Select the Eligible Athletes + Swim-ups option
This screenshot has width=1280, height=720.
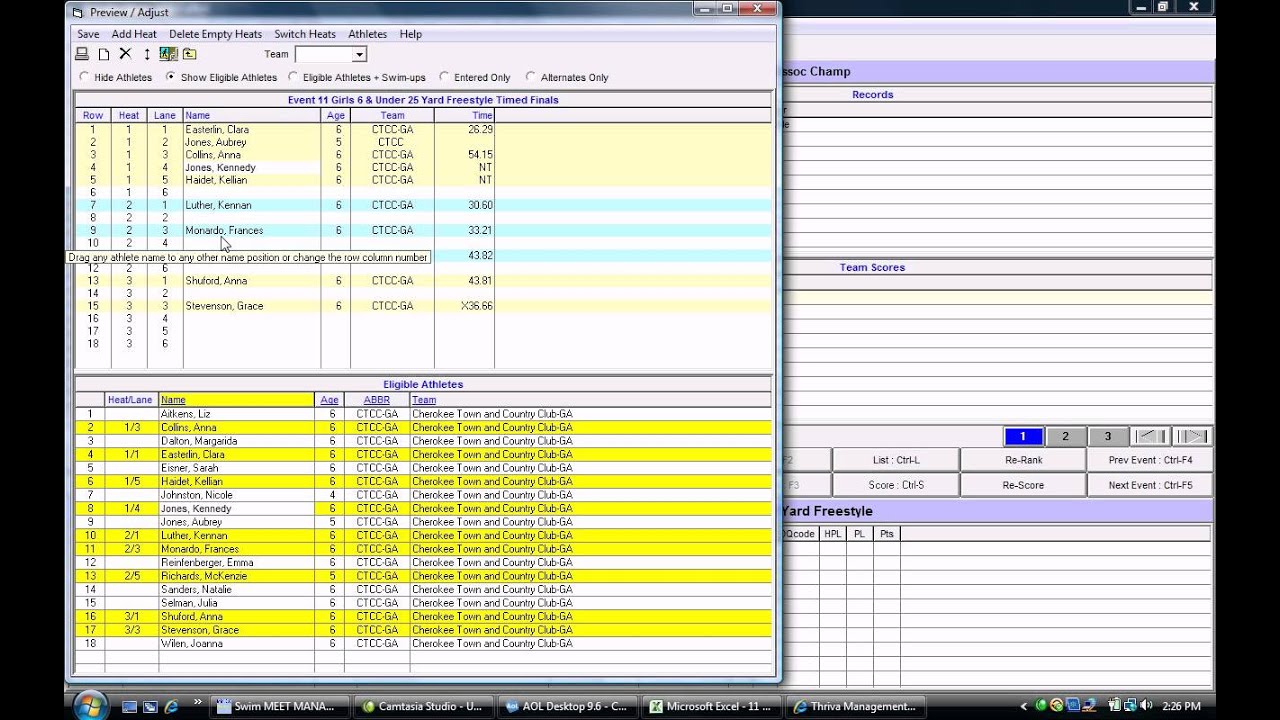[293, 77]
